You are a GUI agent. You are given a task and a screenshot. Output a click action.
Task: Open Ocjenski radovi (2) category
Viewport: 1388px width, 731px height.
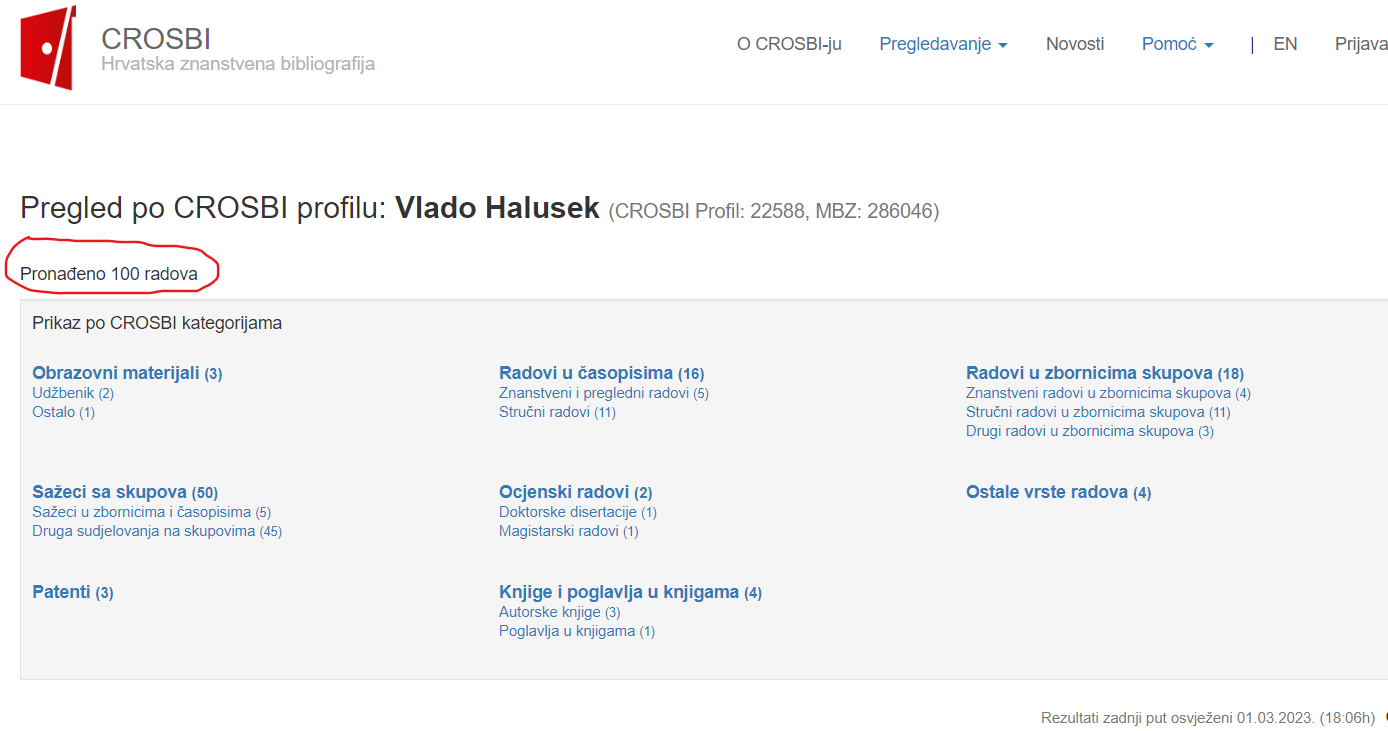pyautogui.click(x=575, y=492)
